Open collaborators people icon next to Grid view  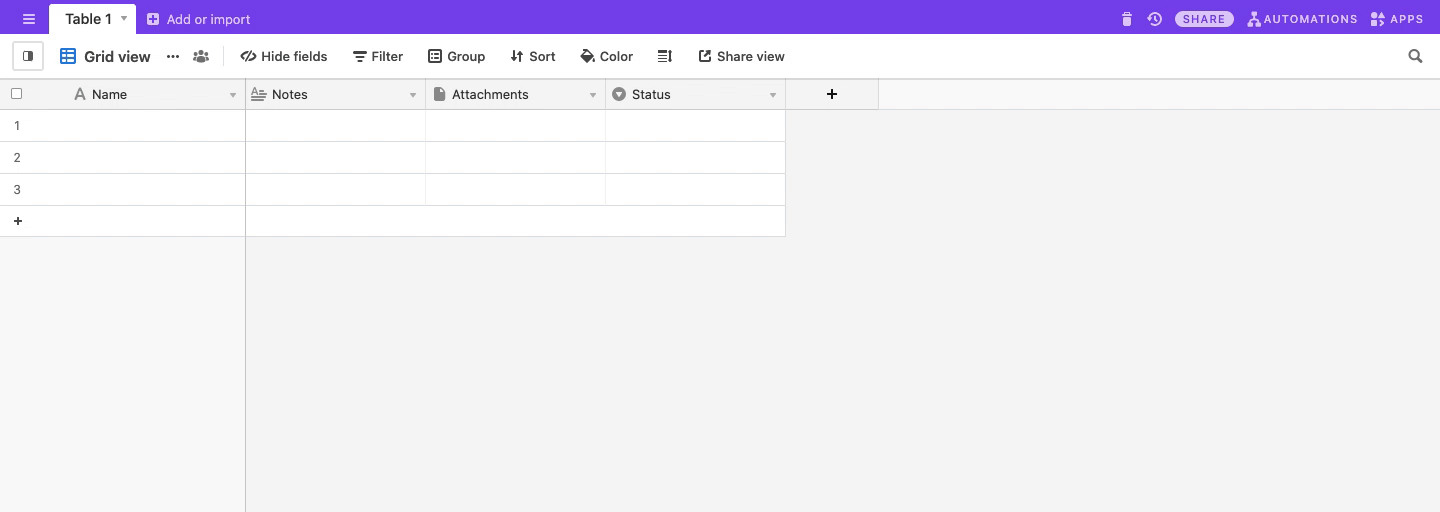point(201,56)
